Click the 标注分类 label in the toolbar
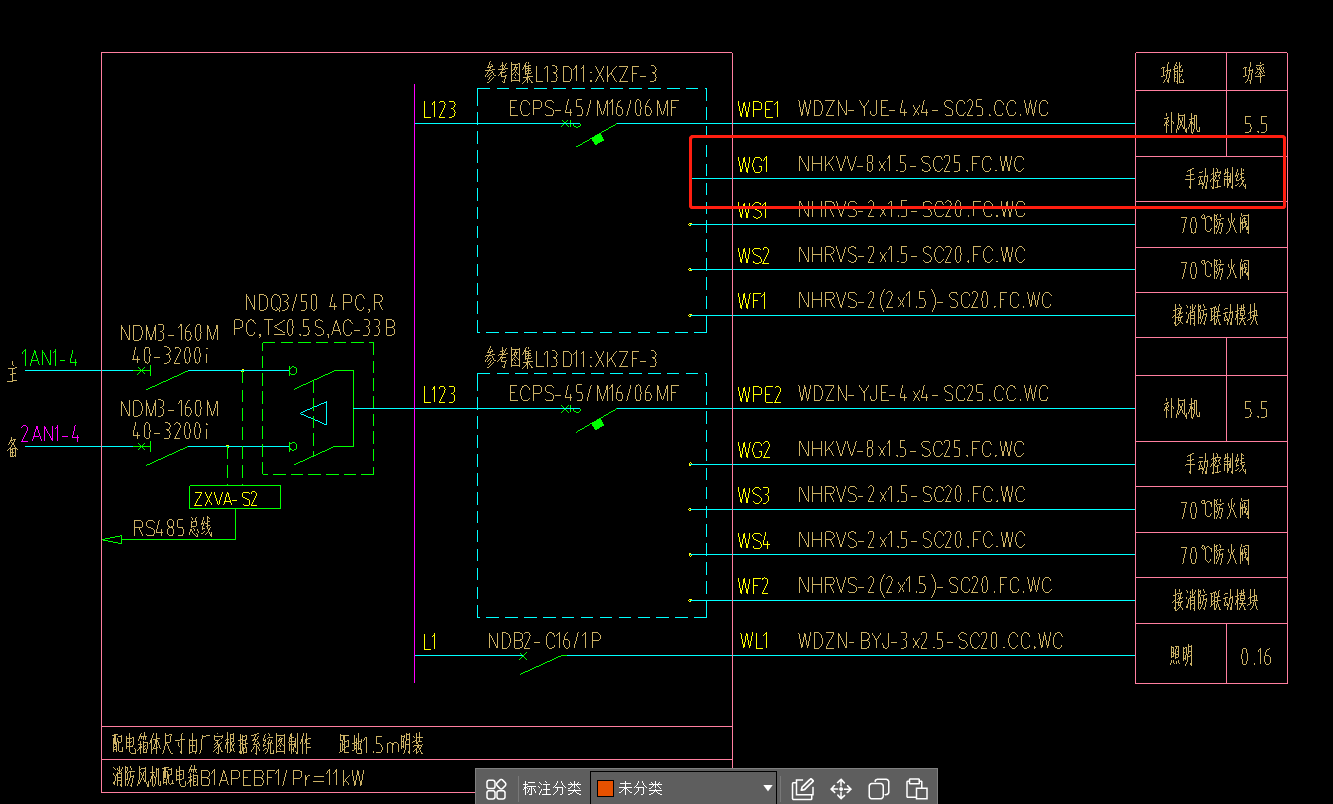1333x804 pixels. 551,789
